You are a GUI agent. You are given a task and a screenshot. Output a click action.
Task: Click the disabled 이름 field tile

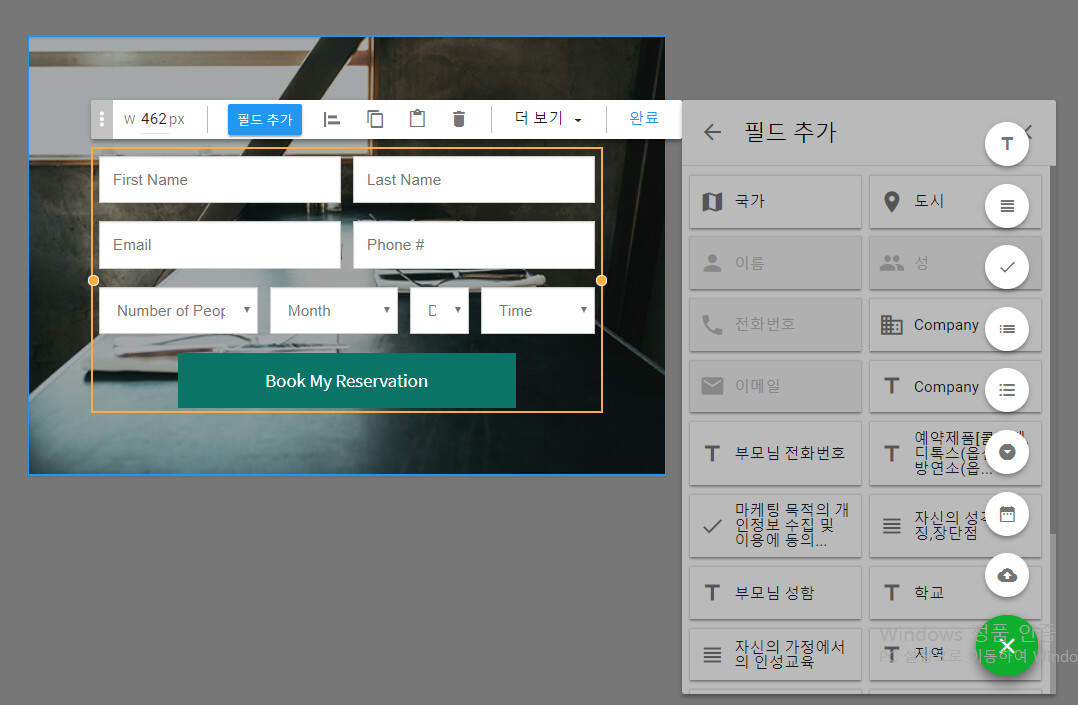[x=775, y=263]
